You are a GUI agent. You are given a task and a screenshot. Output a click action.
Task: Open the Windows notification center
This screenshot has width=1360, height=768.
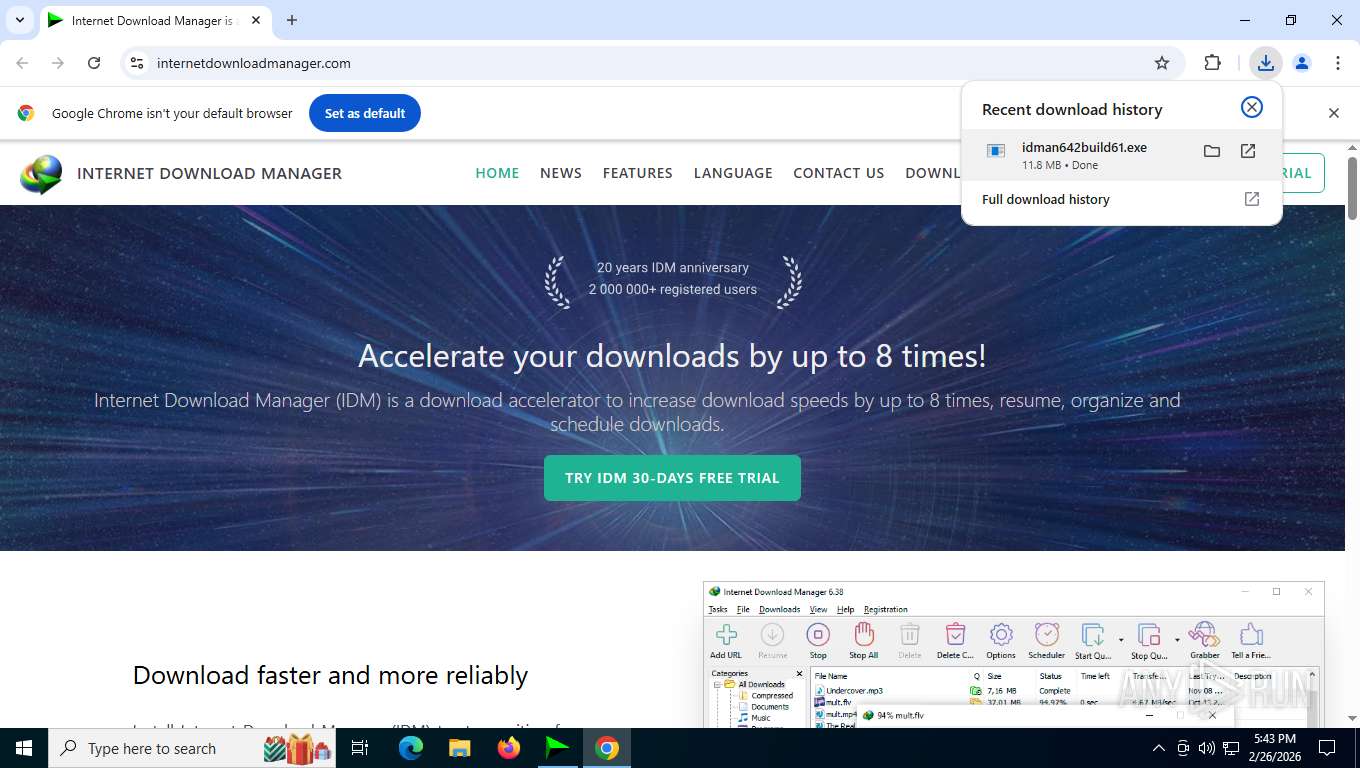tap(1327, 748)
